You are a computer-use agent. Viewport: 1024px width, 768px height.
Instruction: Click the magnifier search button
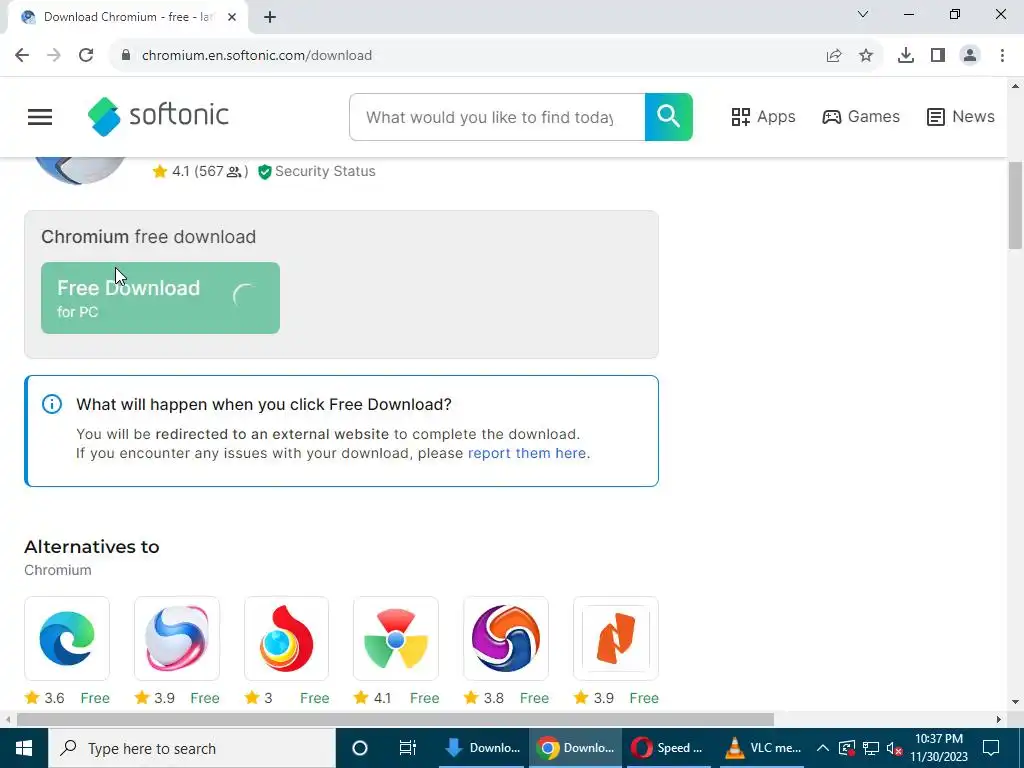coord(668,117)
